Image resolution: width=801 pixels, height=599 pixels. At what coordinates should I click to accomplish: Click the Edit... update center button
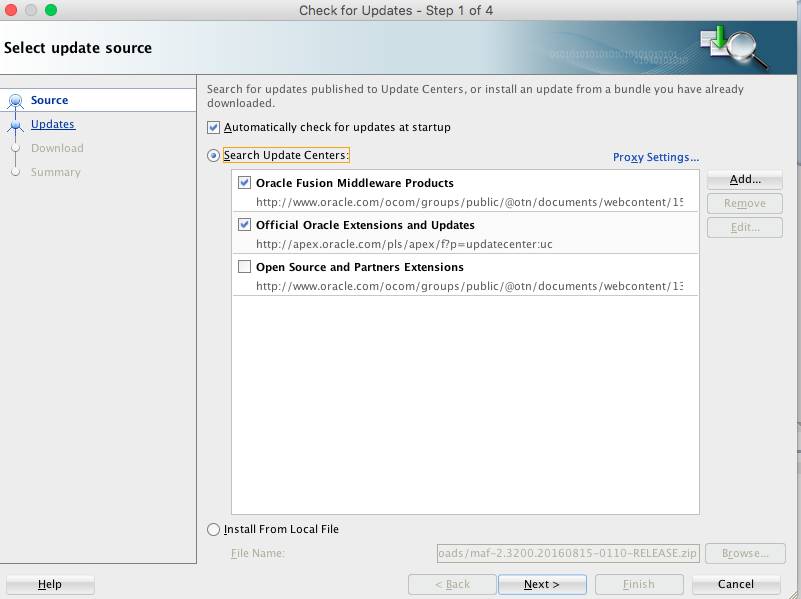pos(745,227)
